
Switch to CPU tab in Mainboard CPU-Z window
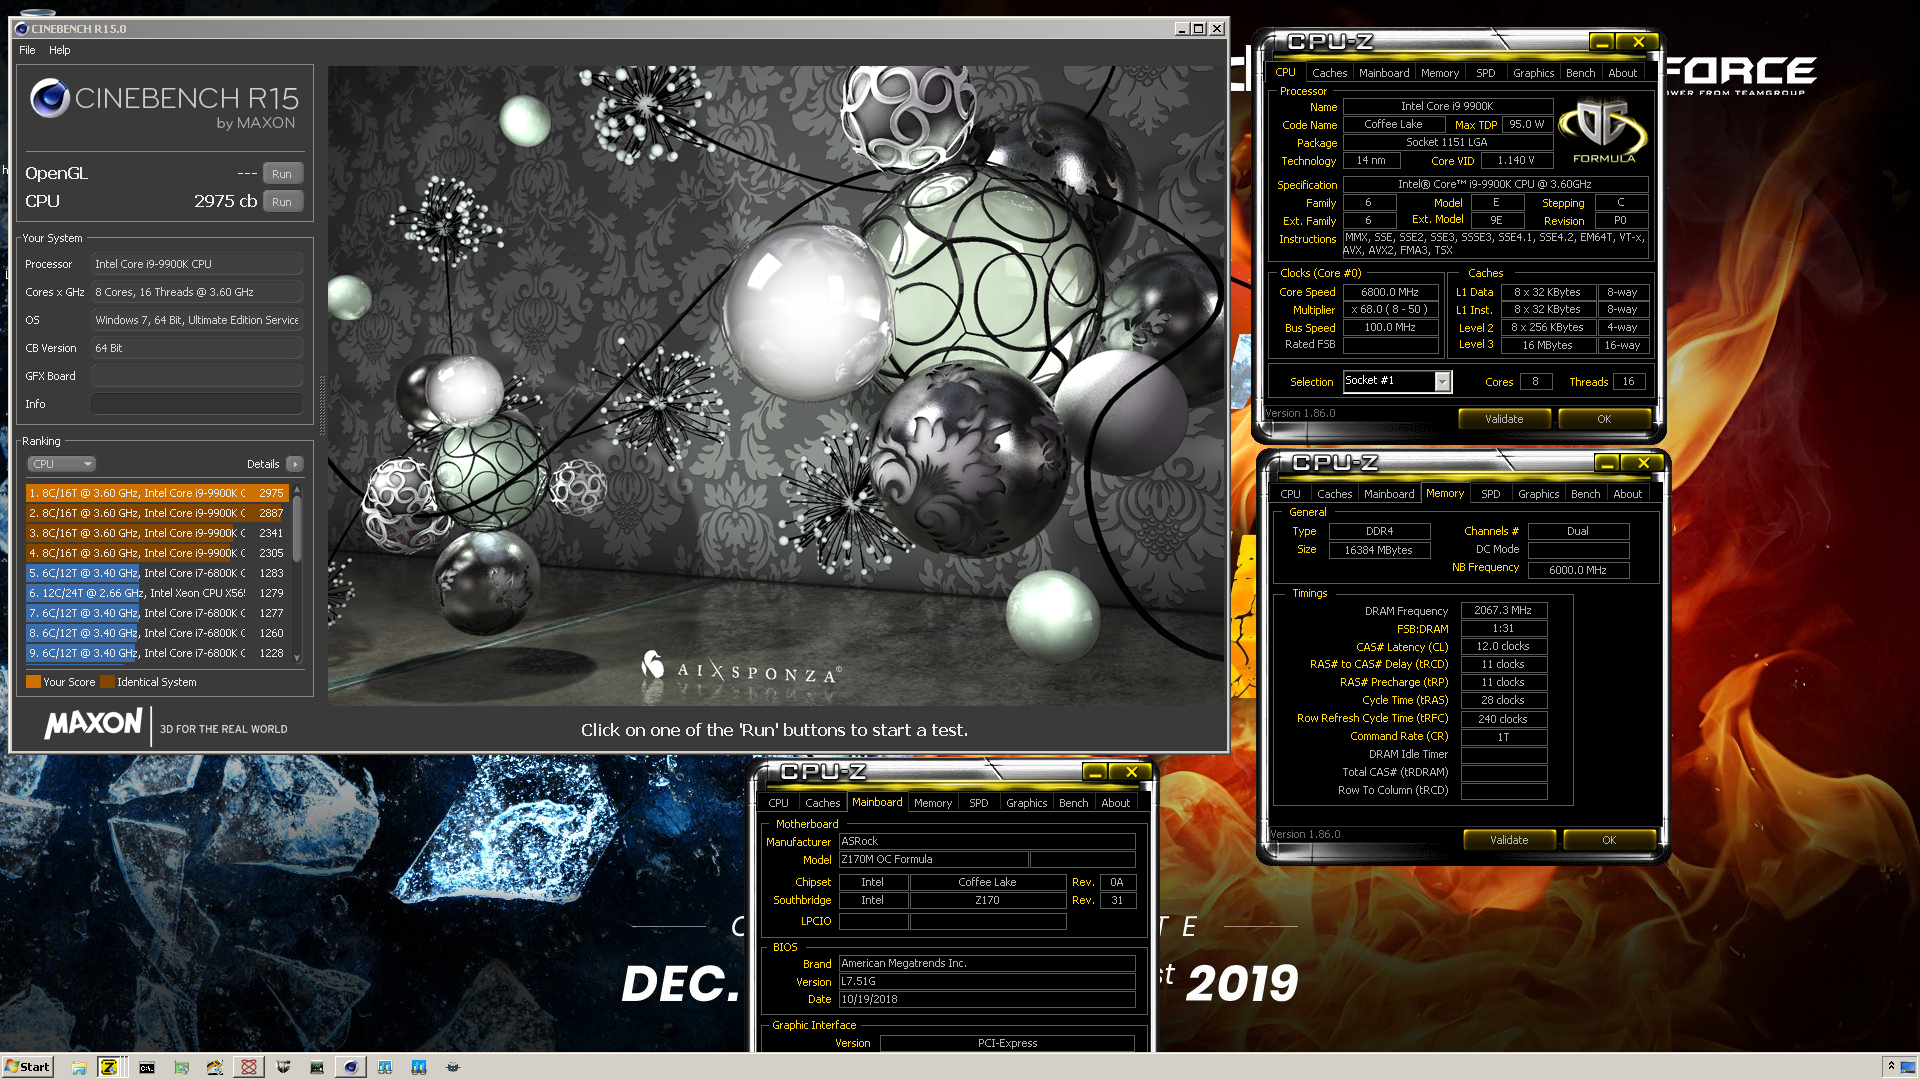click(778, 803)
